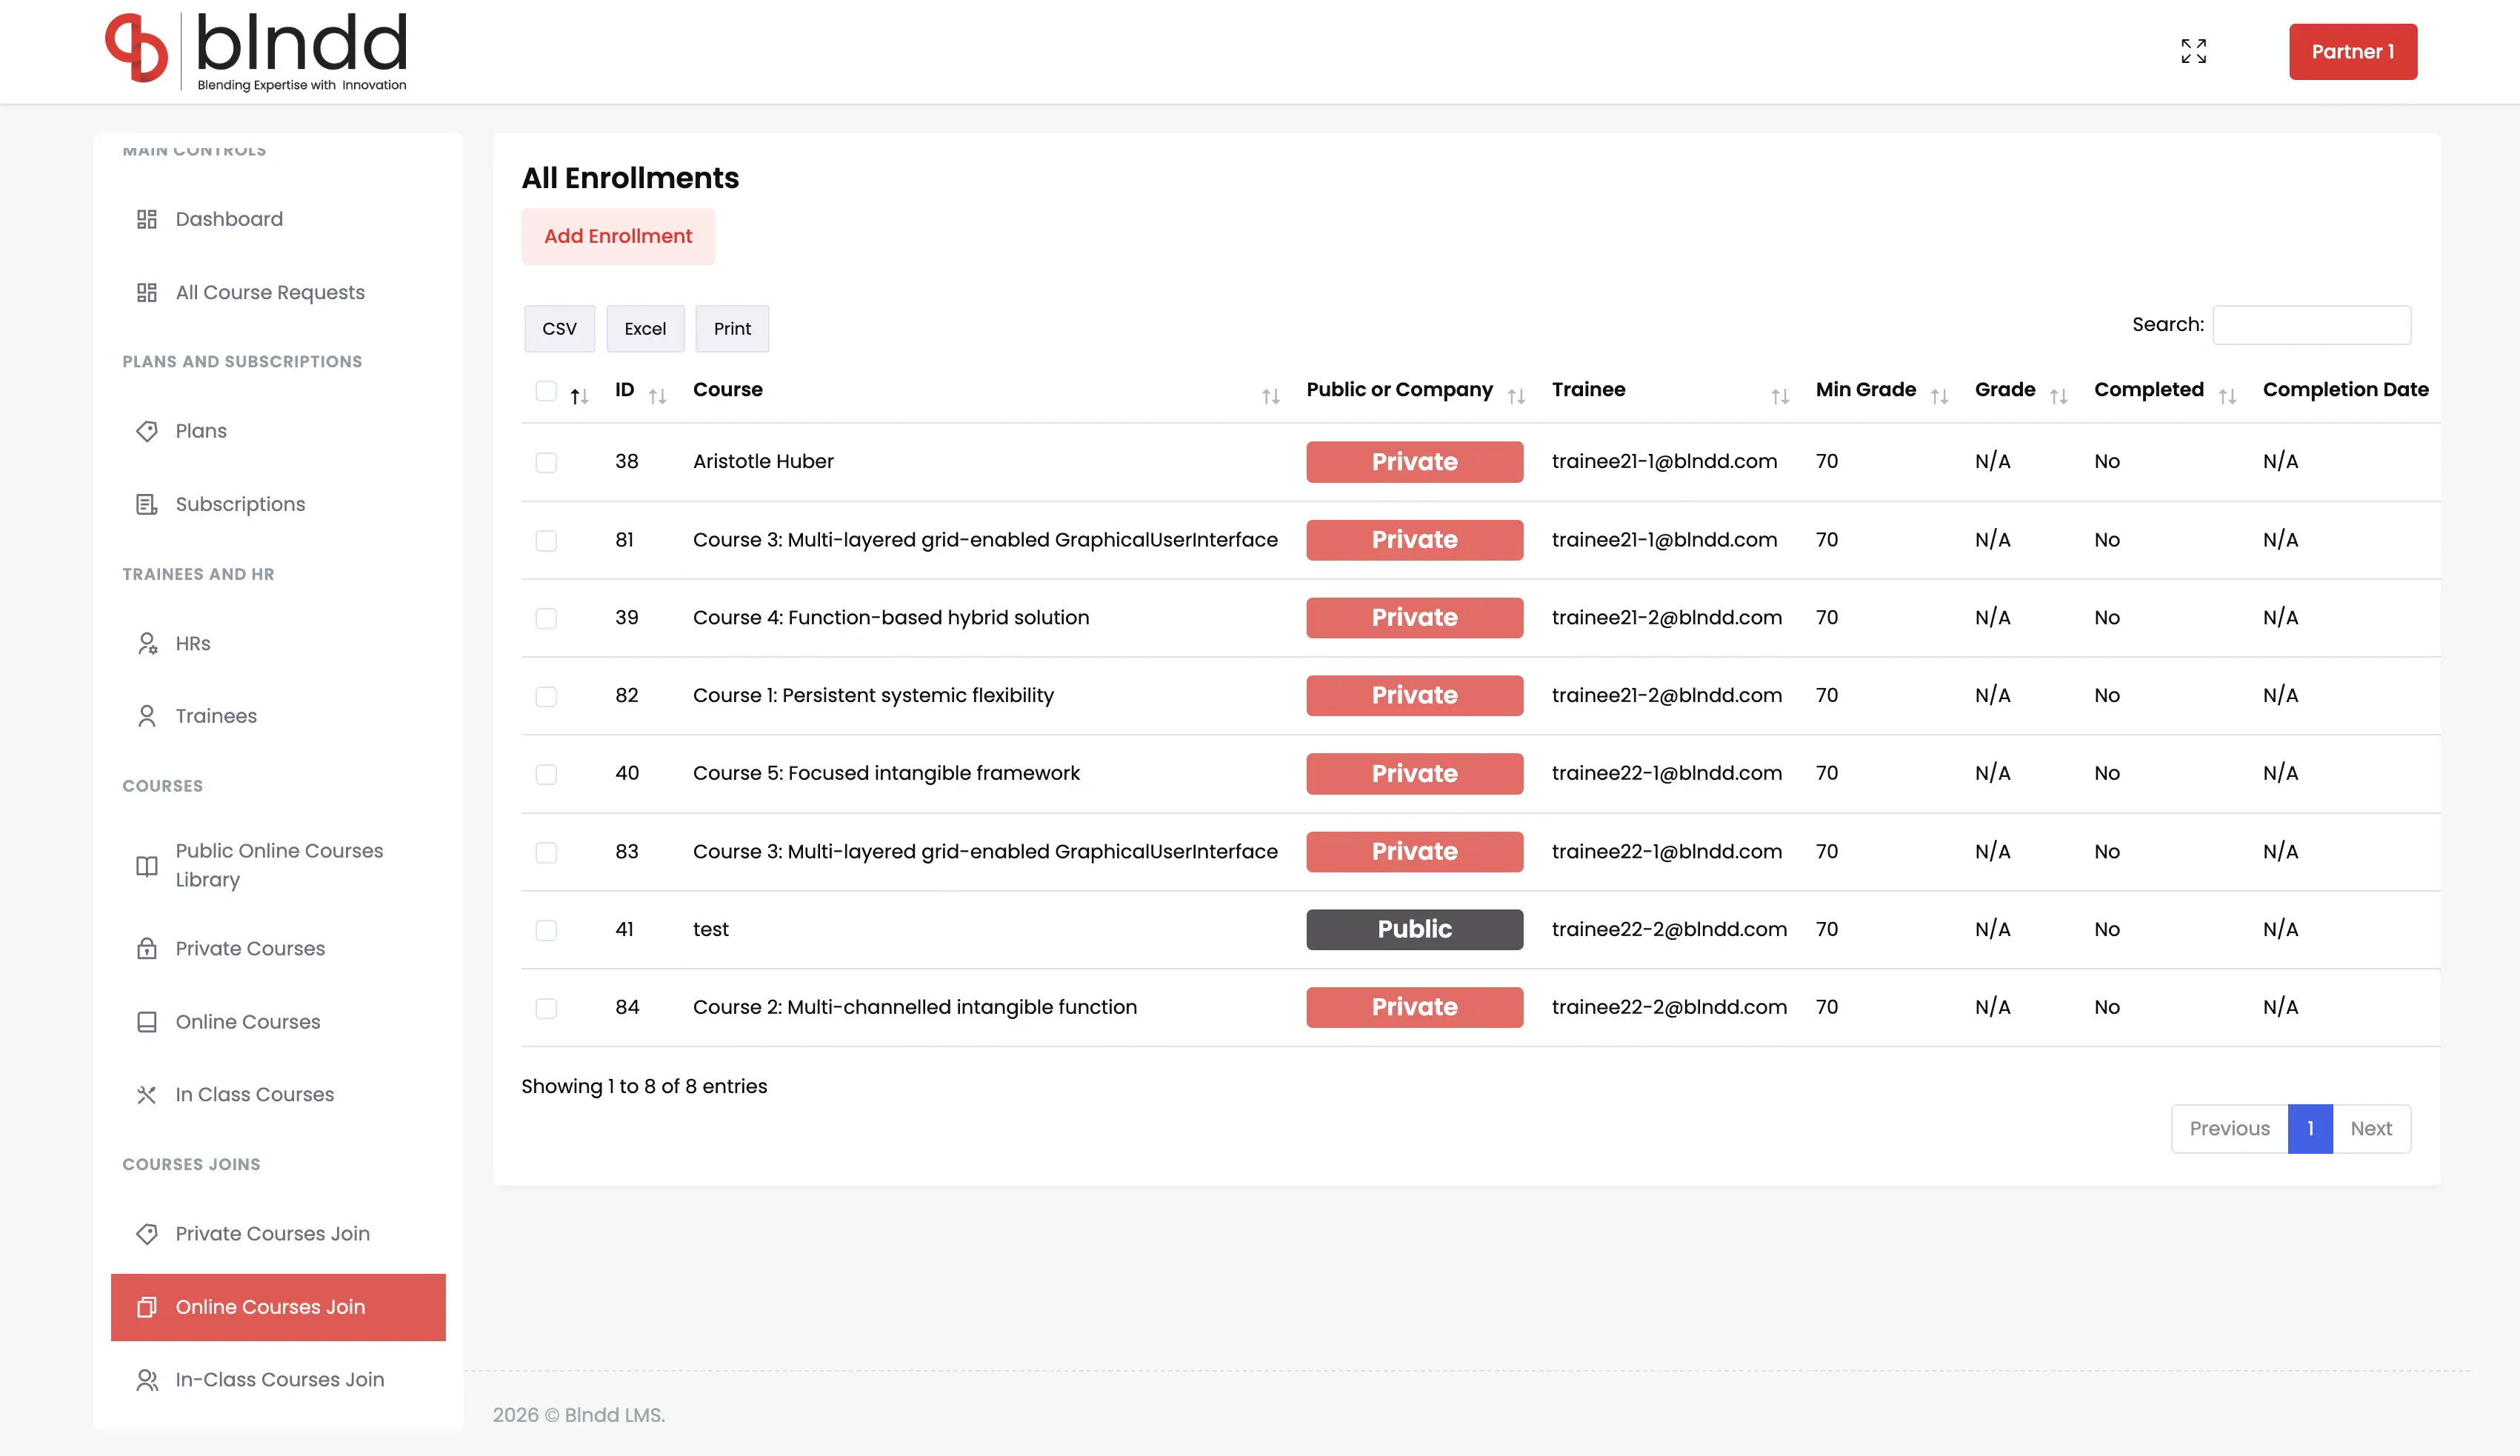Click Add Enrollment button

[x=618, y=236]
